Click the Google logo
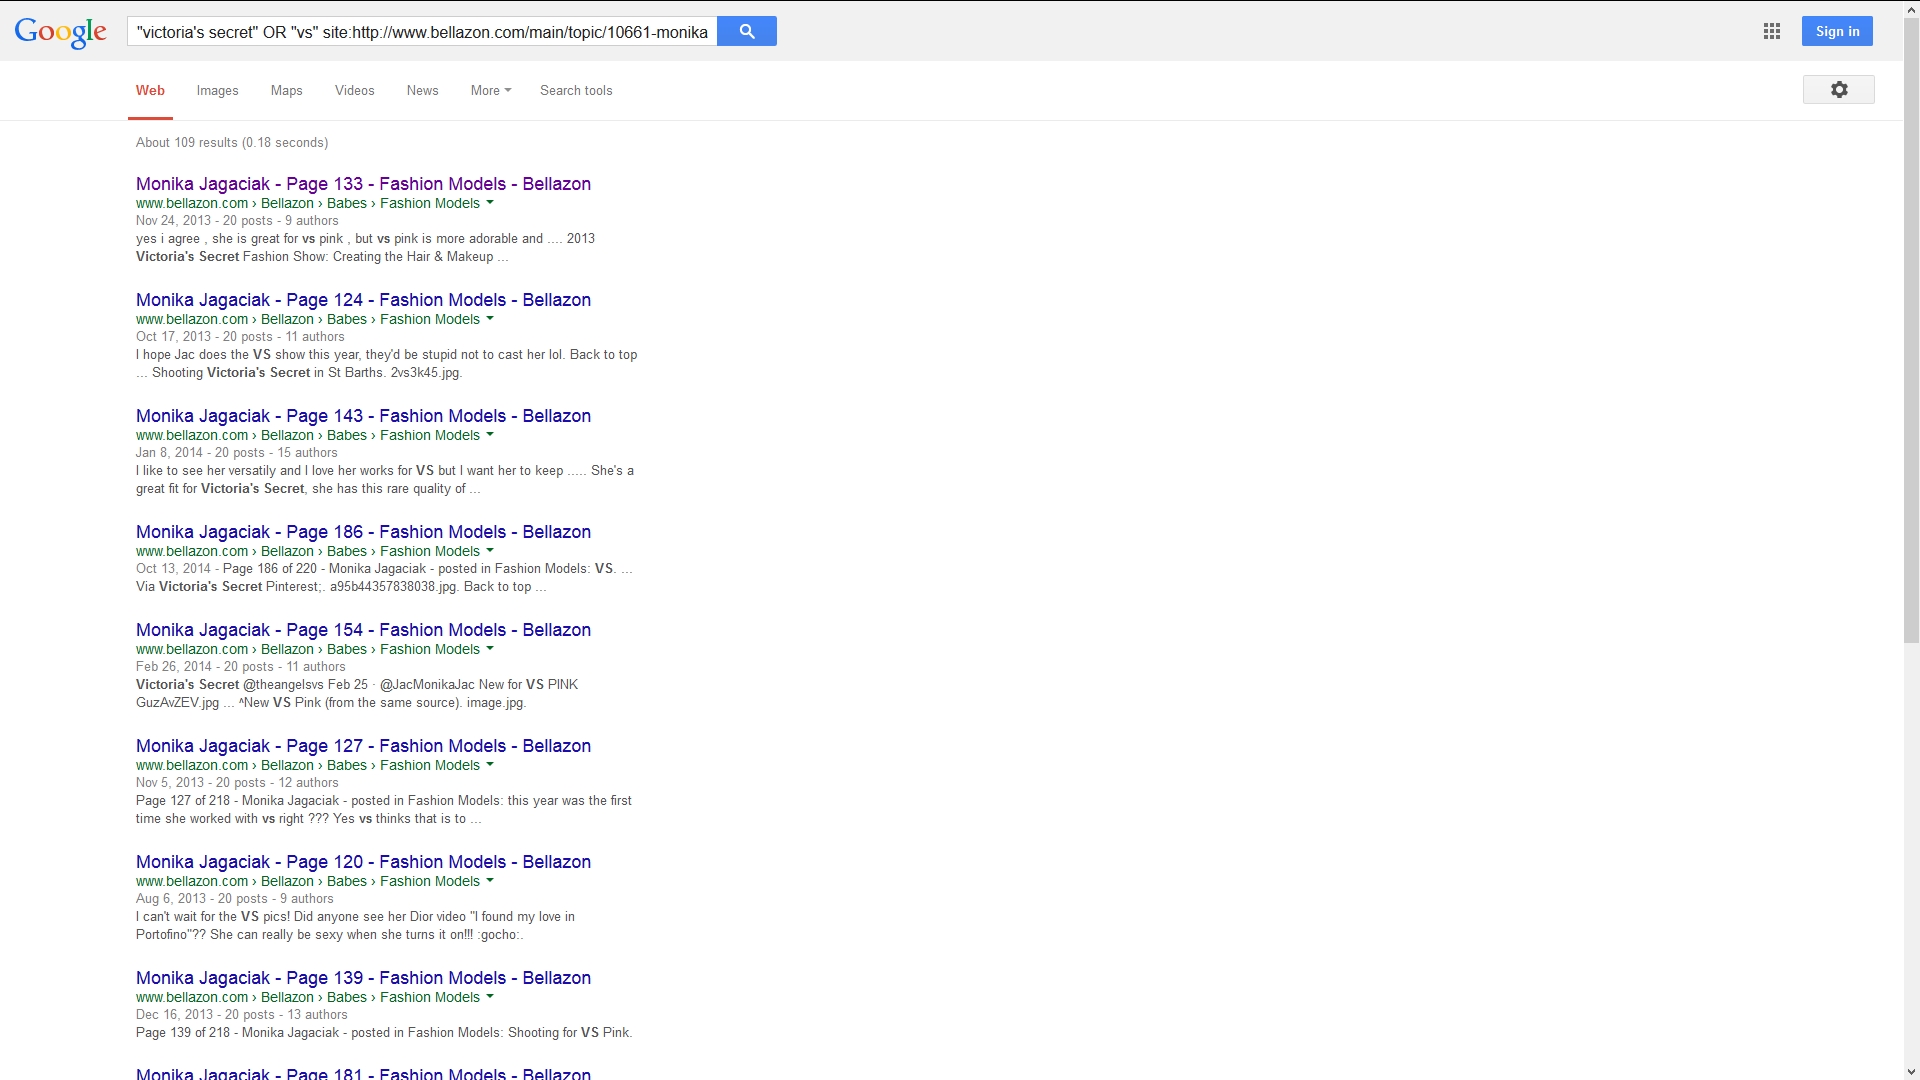The width and height of the screenshot is (1920, 1080). point(60,32)
